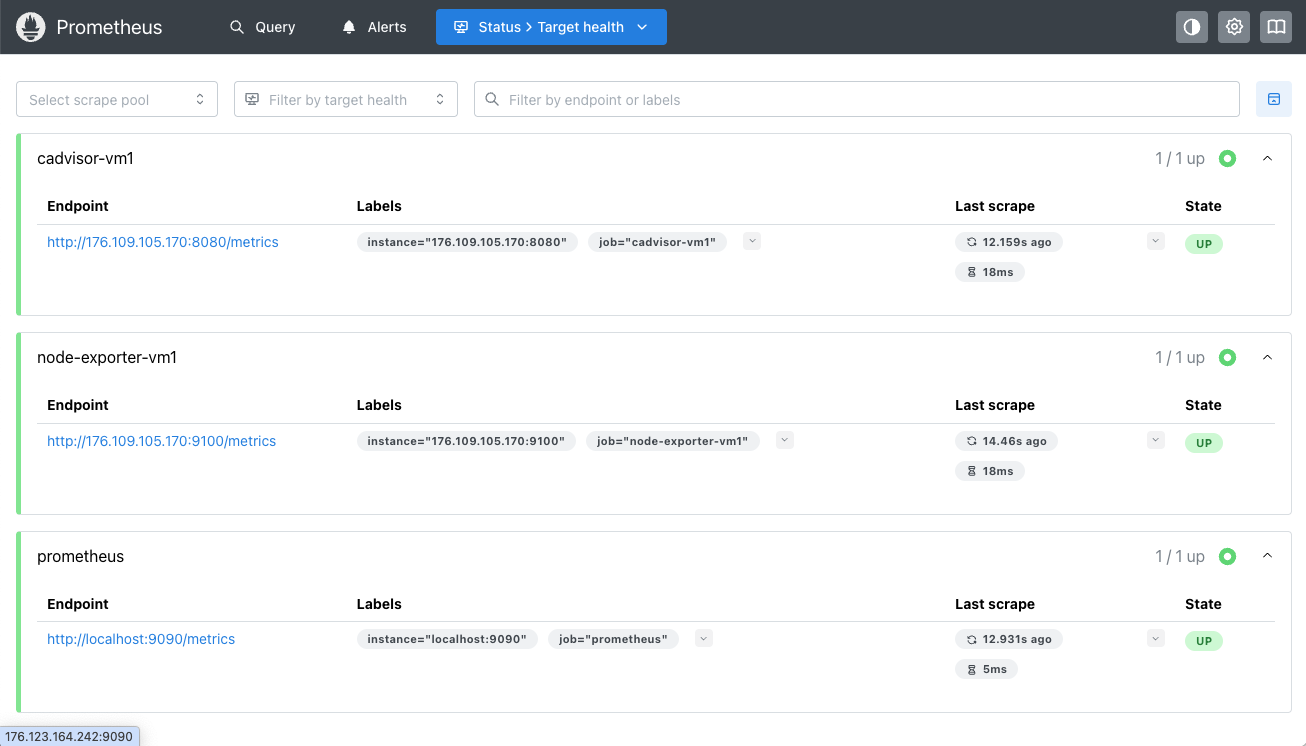This screenshot has width=1306, height=746.
Task: Click the green health ring for node-exporter-vm1
Action: click(1227, 357)
